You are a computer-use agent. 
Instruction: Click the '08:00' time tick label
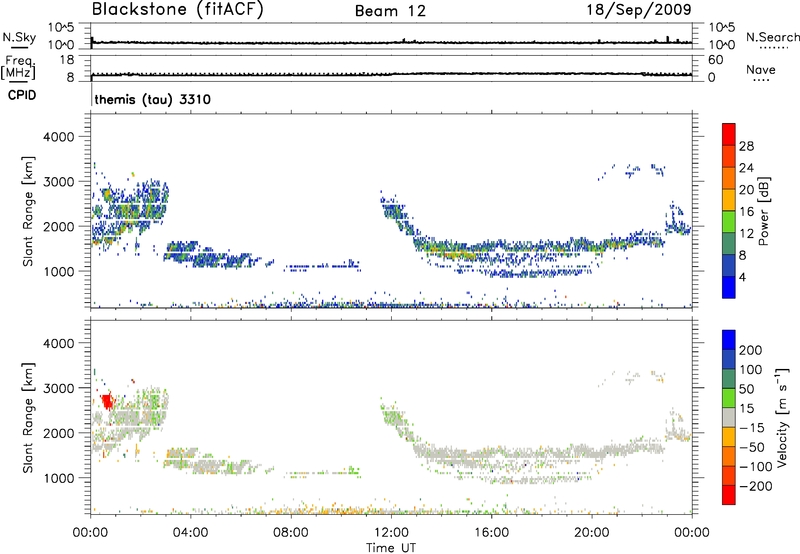(290, 533)
